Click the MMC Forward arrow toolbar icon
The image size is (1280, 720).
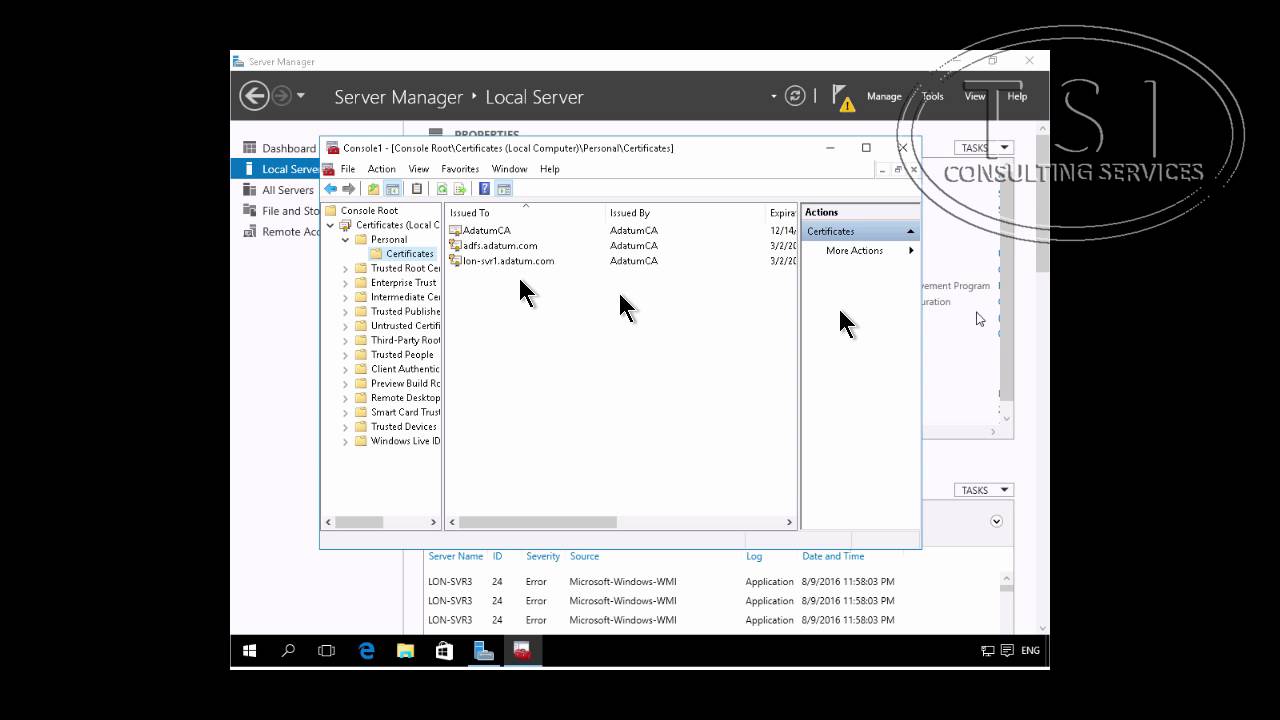[x=348, y=189]
